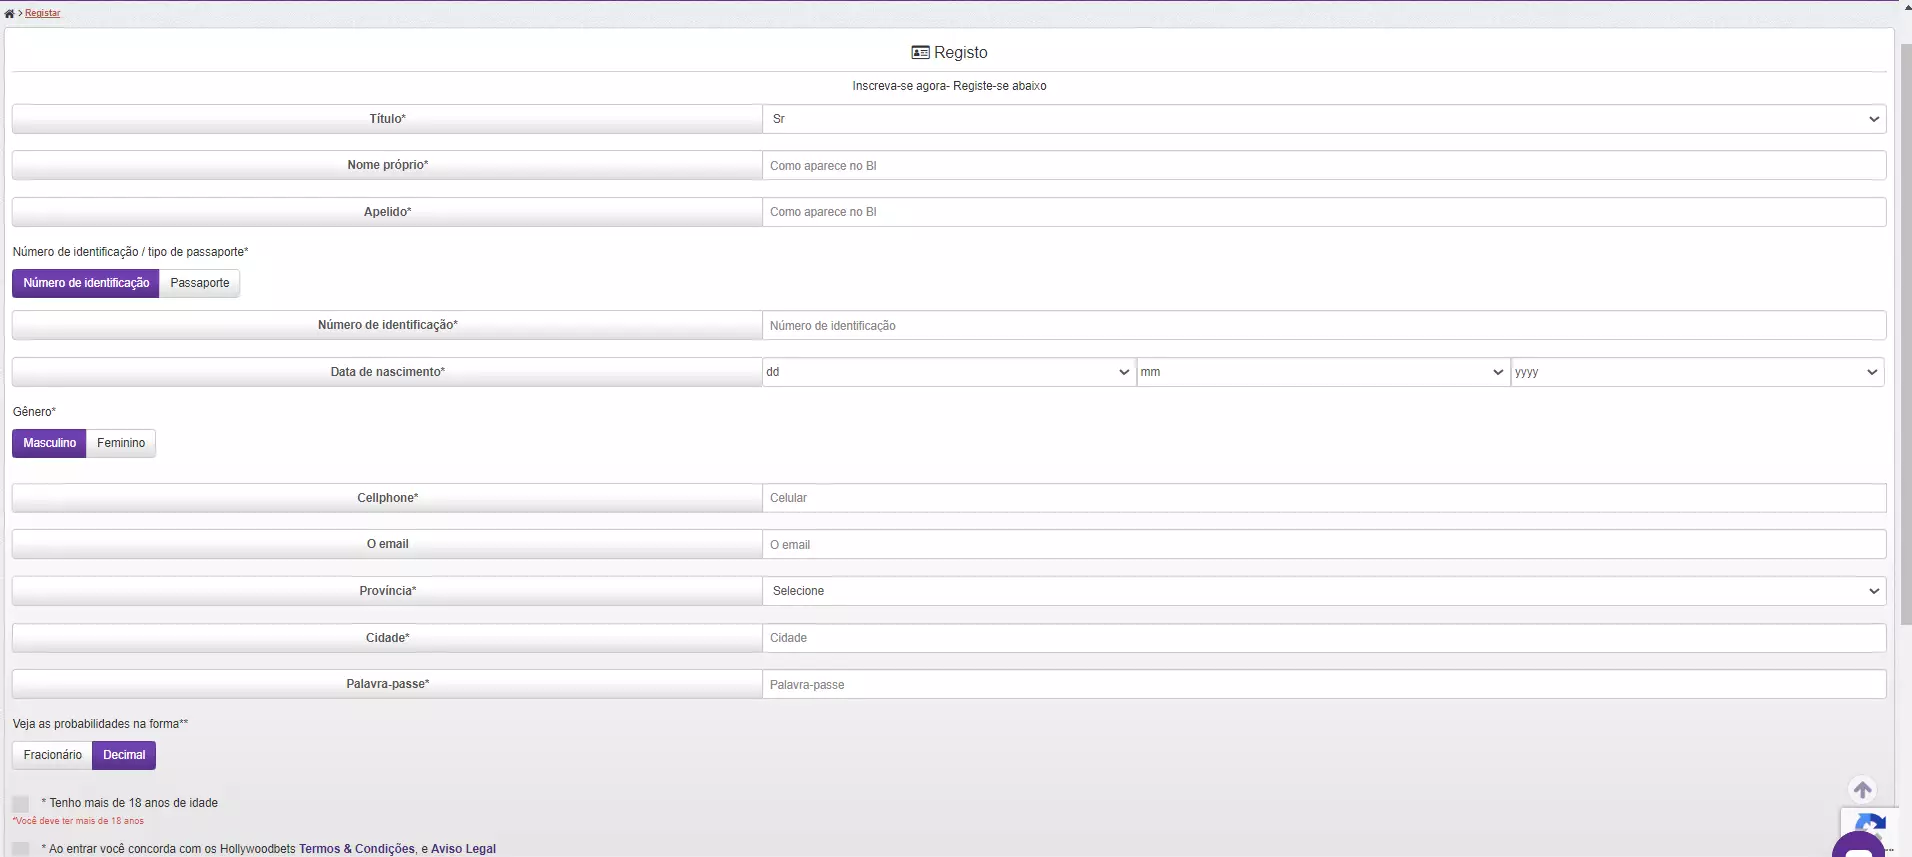Open the birth year yyyy dropdown
1912x857 pixels.
click(1696, 372)
